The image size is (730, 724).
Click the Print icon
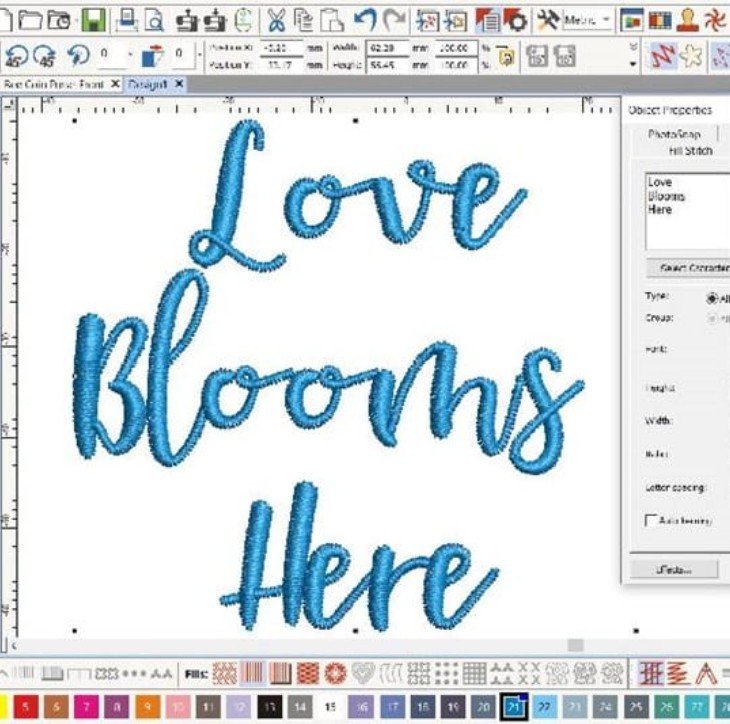[126, 20]
